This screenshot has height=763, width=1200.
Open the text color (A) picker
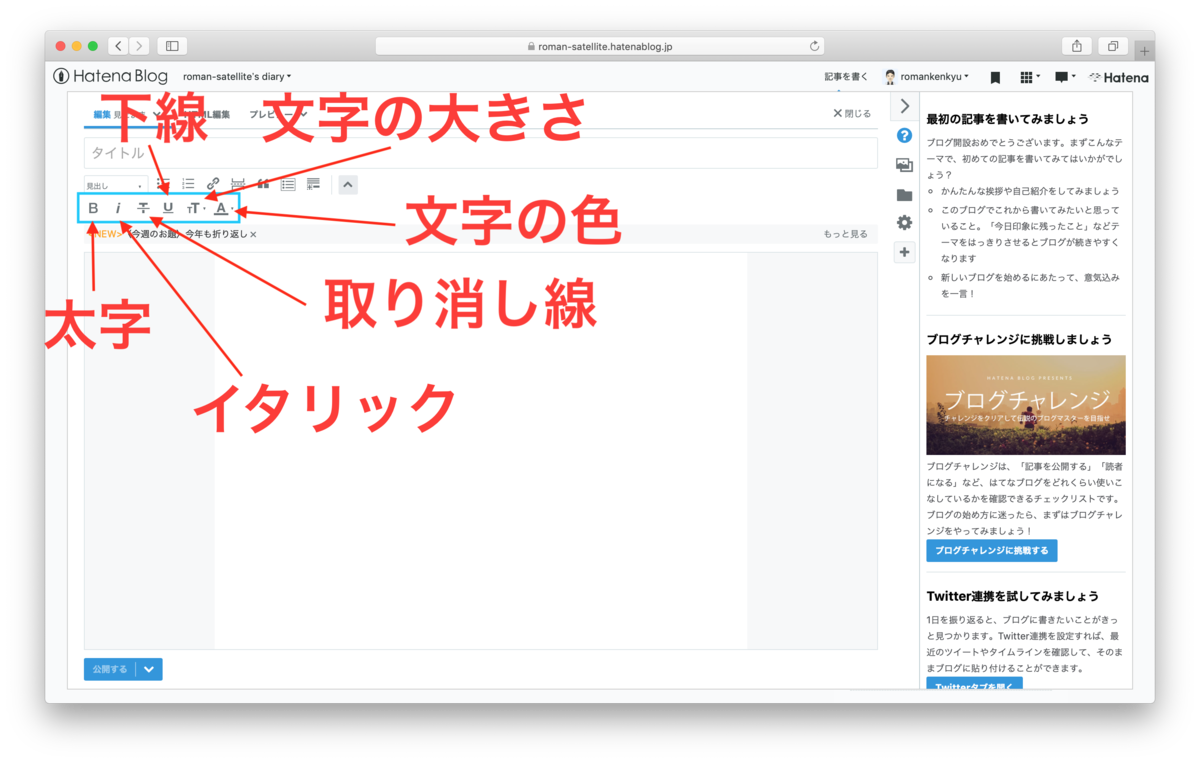point(223,208)
